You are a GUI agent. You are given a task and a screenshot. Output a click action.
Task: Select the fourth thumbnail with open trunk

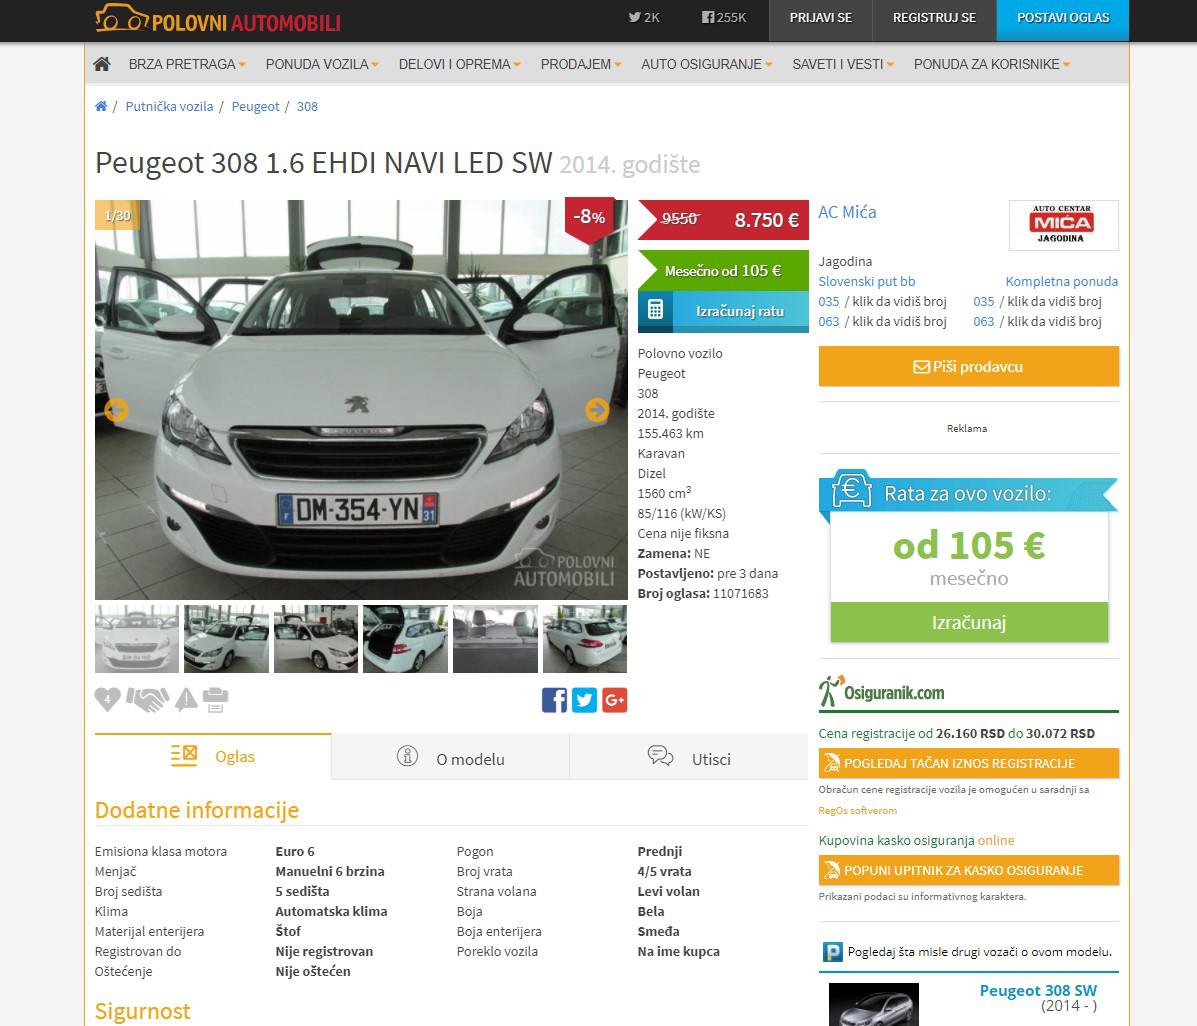(405, 639)
